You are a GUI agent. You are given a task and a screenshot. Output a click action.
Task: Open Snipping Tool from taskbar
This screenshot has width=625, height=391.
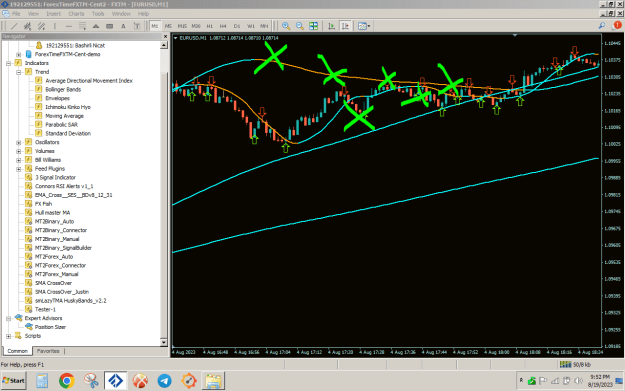click(91, 381)
